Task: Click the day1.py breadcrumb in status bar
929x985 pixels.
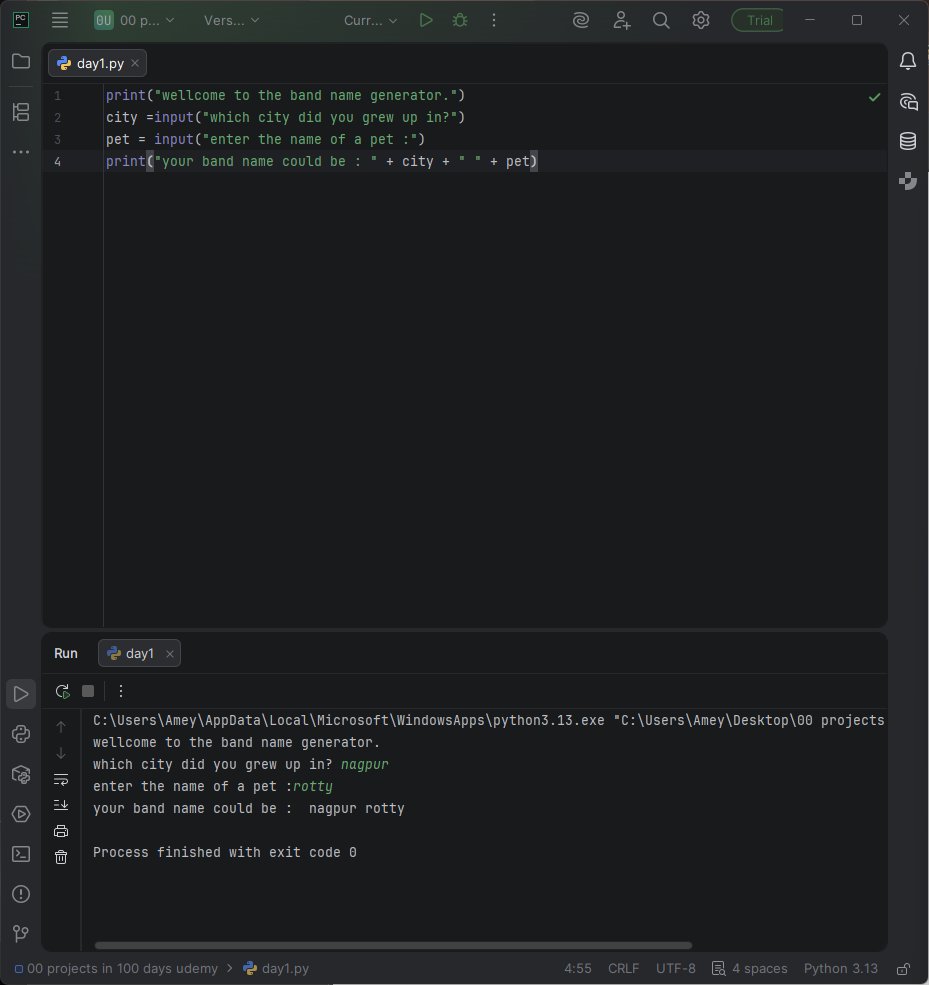Action: [276, 969]
